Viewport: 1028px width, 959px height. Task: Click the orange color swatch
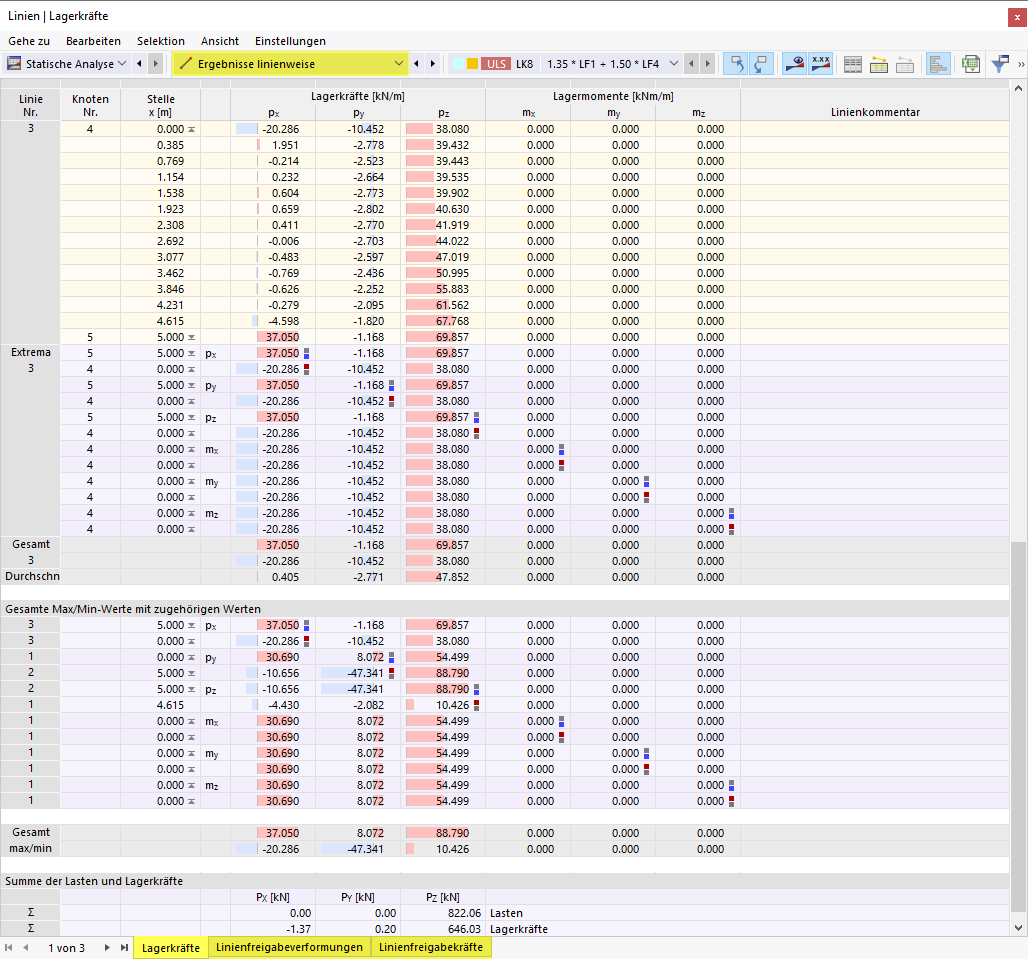(x=472, y=64)
